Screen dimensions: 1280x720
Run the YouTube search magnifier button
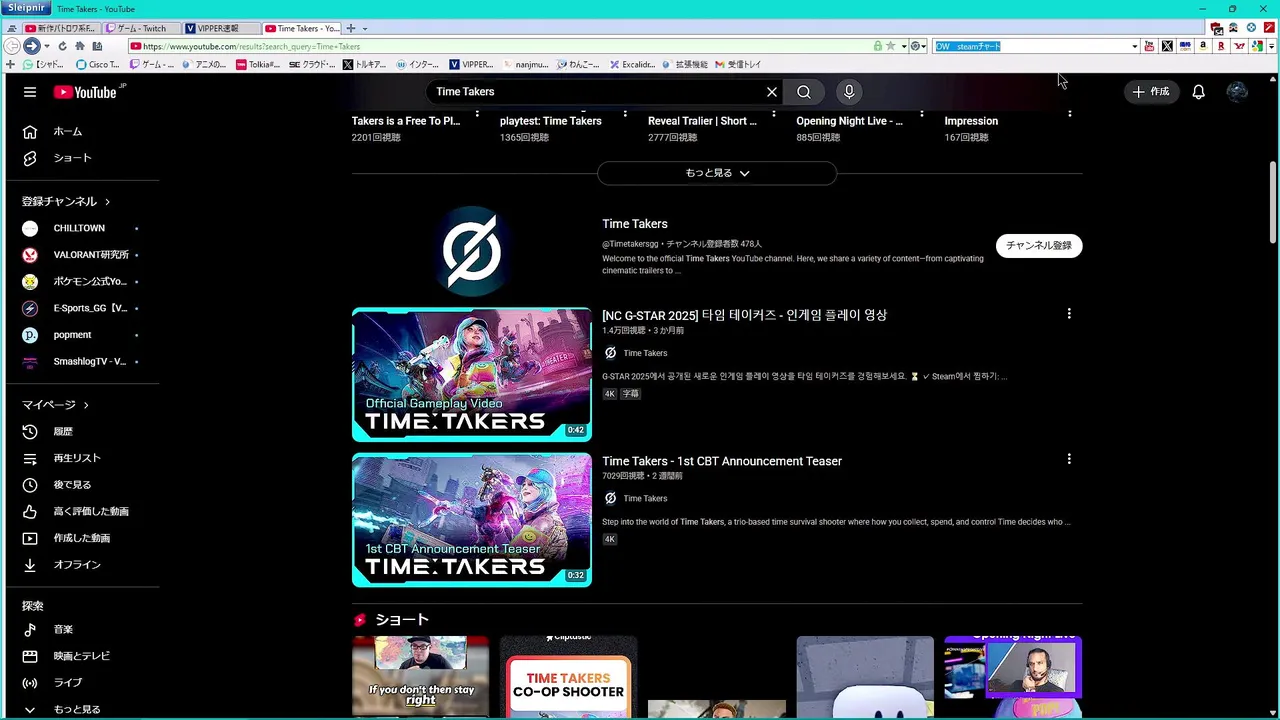click(804, 92)
